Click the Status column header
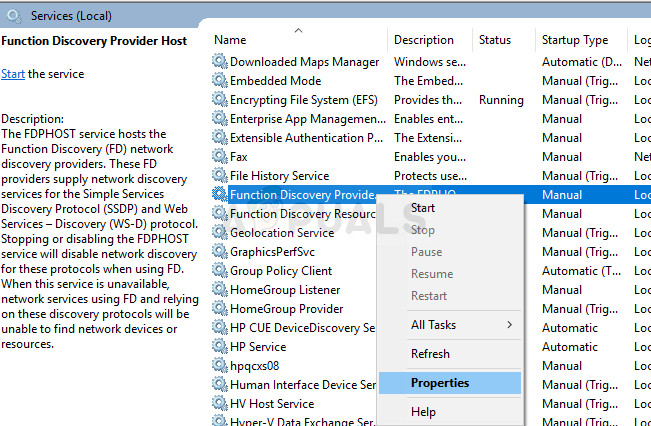This screenshot has width=651, height=426. point(495,40)
